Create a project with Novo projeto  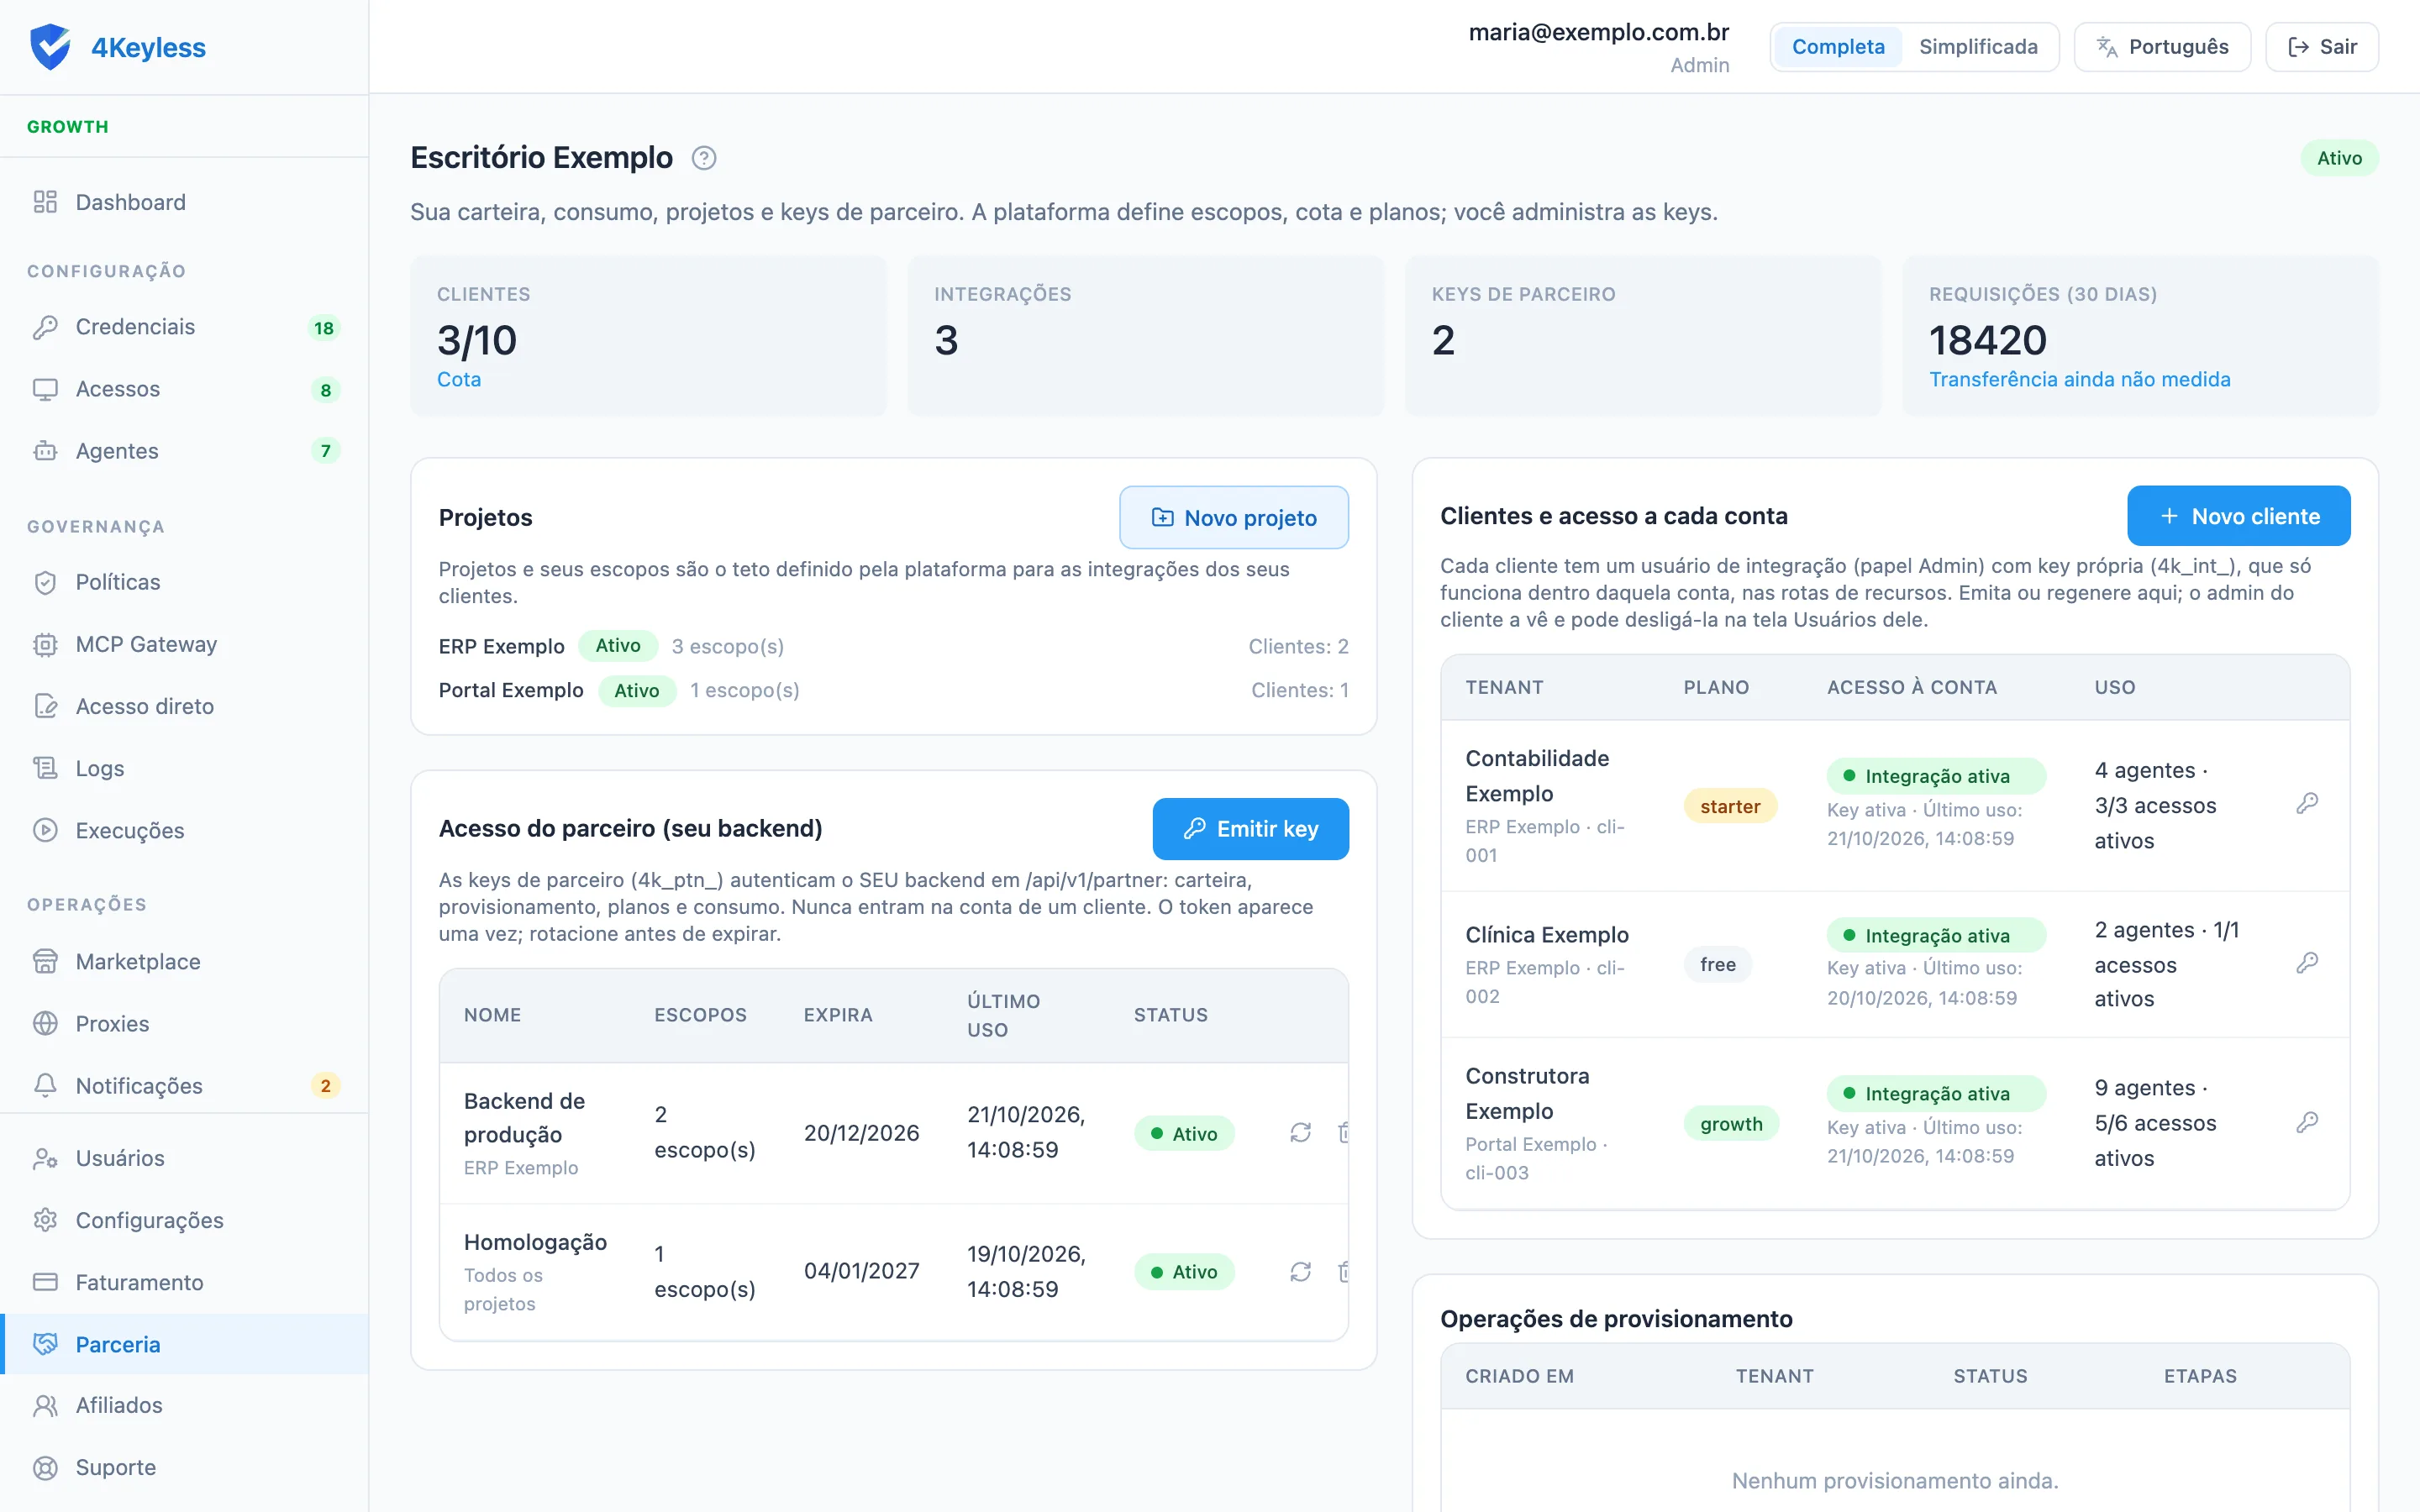1233,517
